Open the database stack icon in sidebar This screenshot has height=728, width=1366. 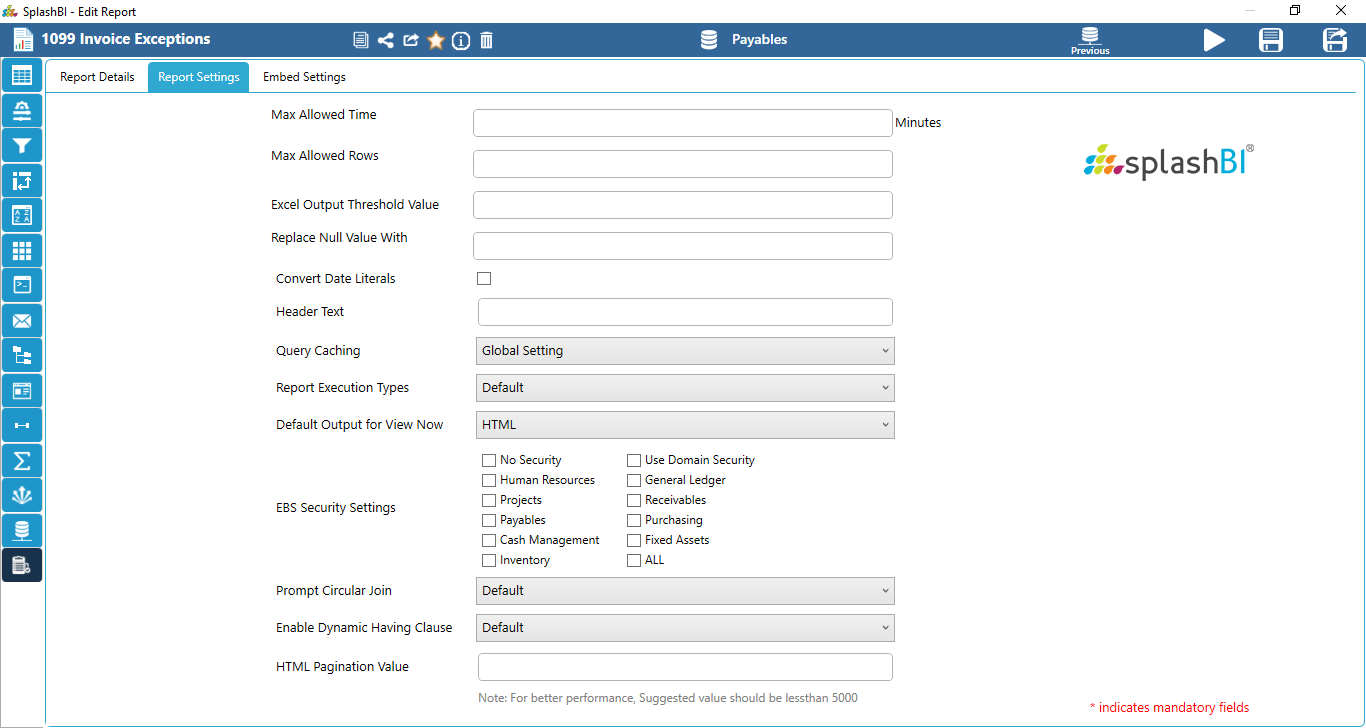coord(22,530)
